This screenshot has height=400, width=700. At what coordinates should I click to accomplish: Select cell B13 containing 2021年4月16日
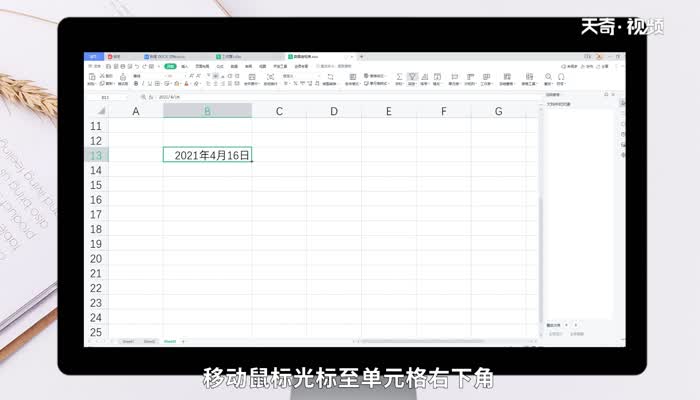207,155
